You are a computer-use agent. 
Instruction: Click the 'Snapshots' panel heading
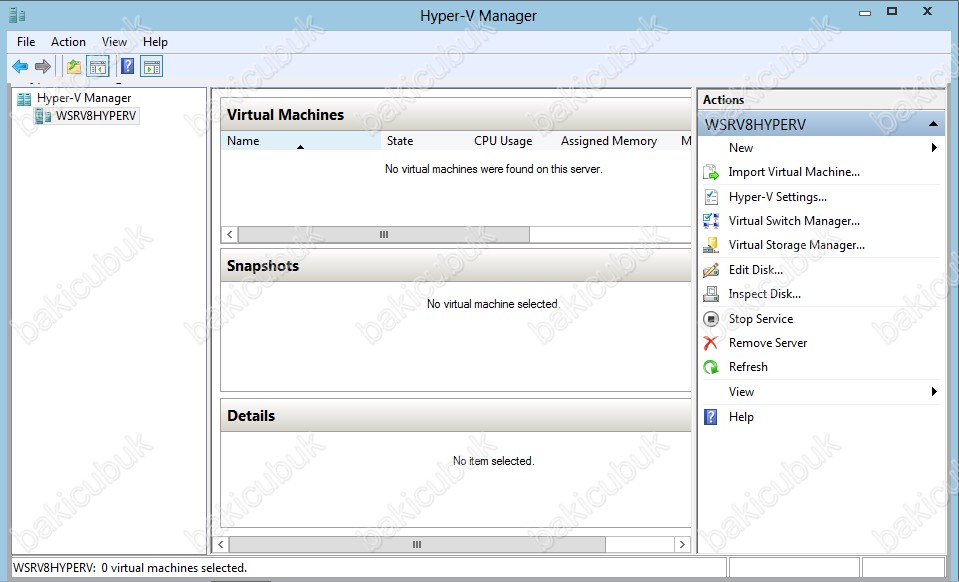pyautogui.click(x=262, y=266)
